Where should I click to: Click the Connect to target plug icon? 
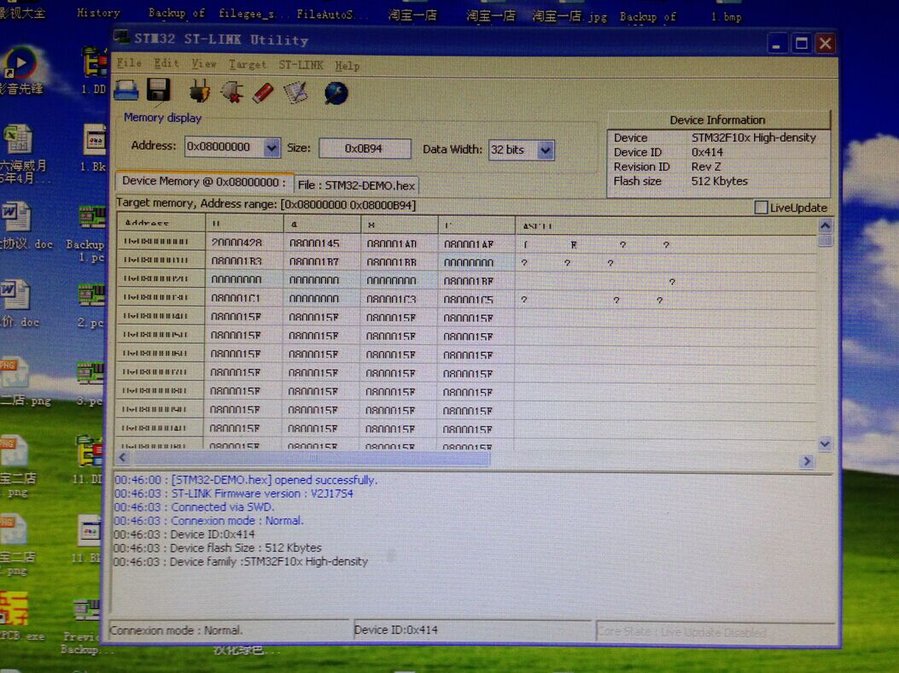[x=198, y=93]
